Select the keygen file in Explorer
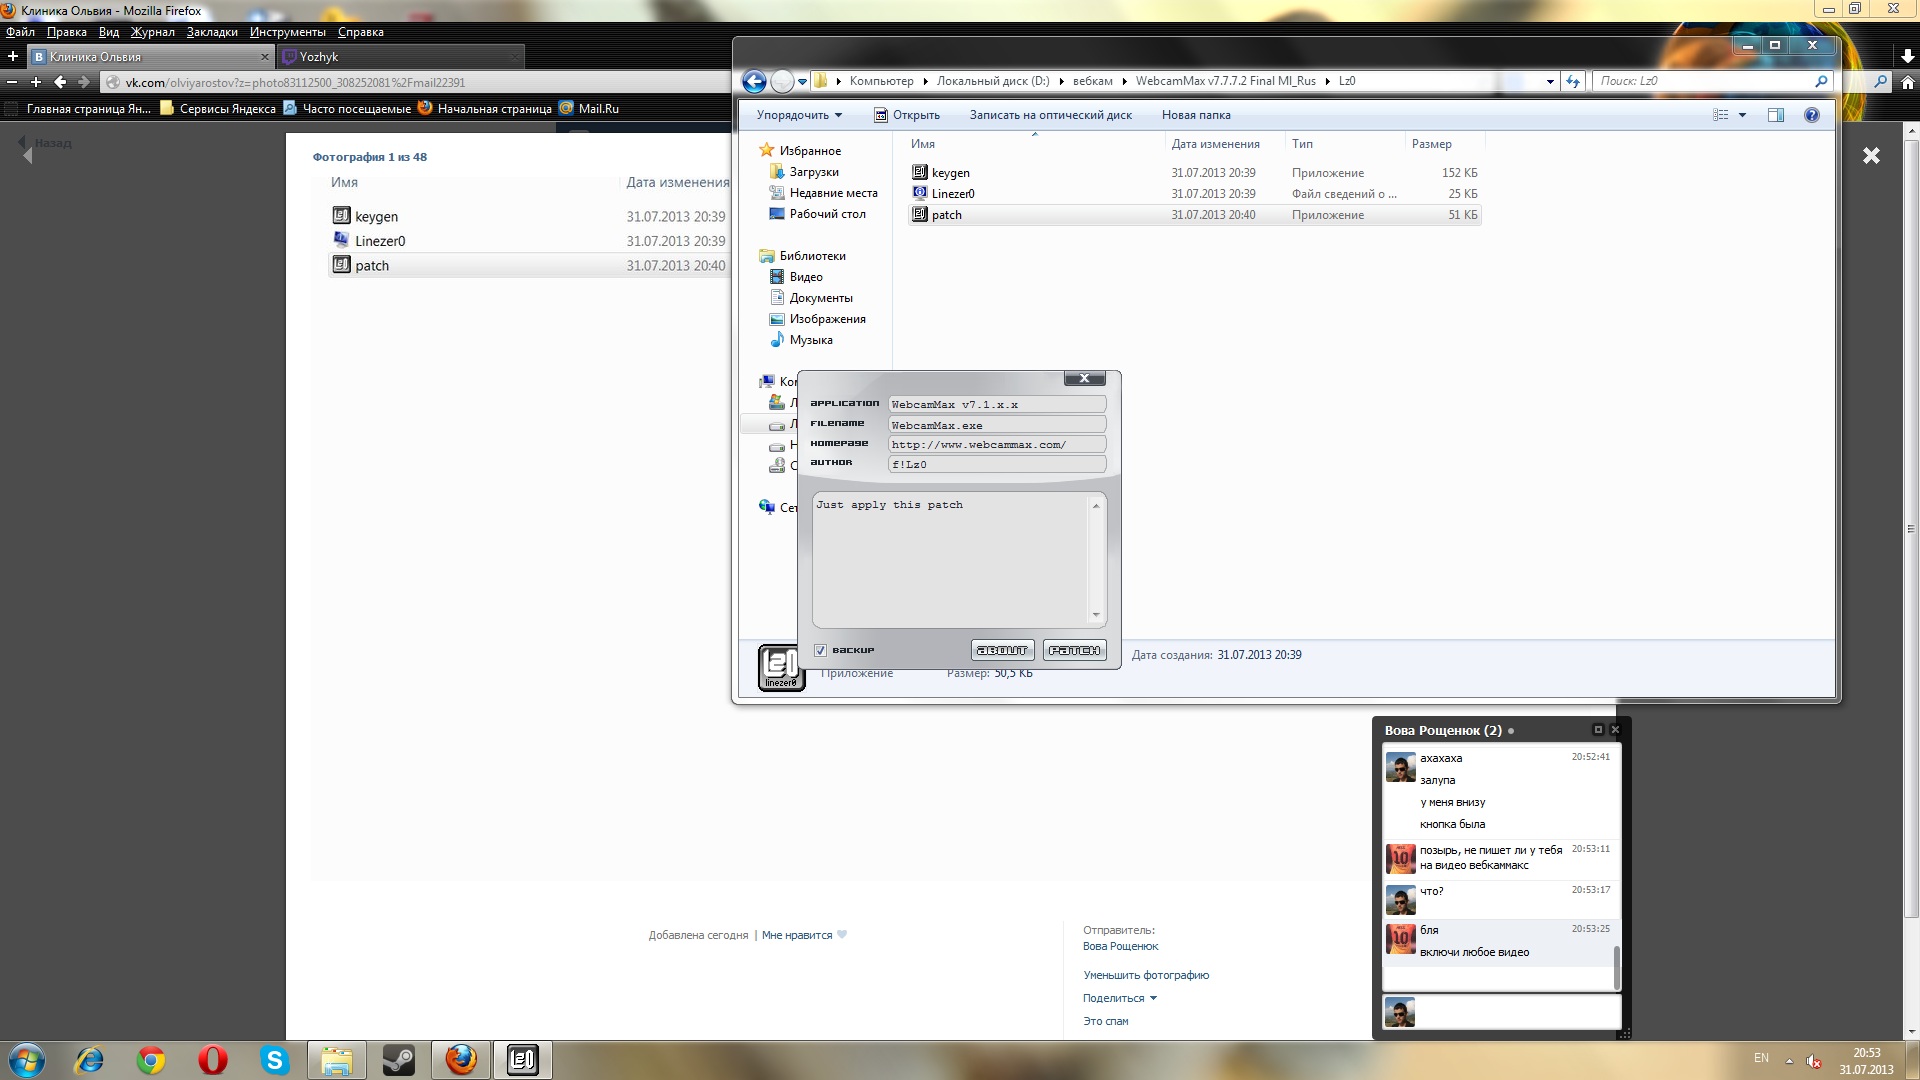Screen dimensions: 1920x1080 tap(950, 173)
